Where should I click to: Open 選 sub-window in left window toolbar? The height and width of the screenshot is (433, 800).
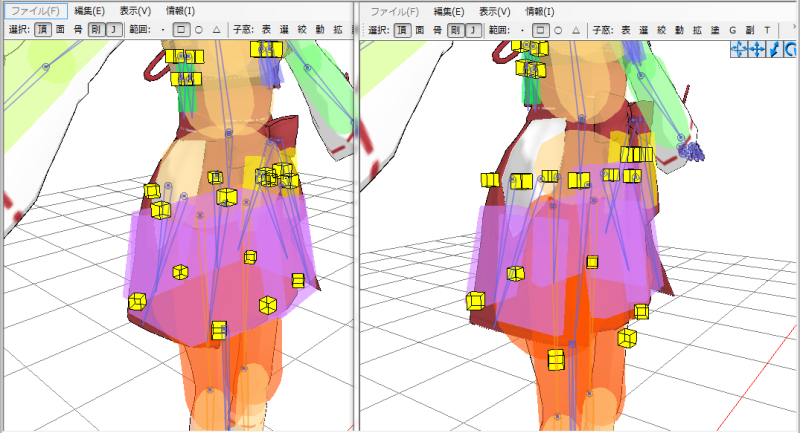pyautogui.click(x=284, y=30)
